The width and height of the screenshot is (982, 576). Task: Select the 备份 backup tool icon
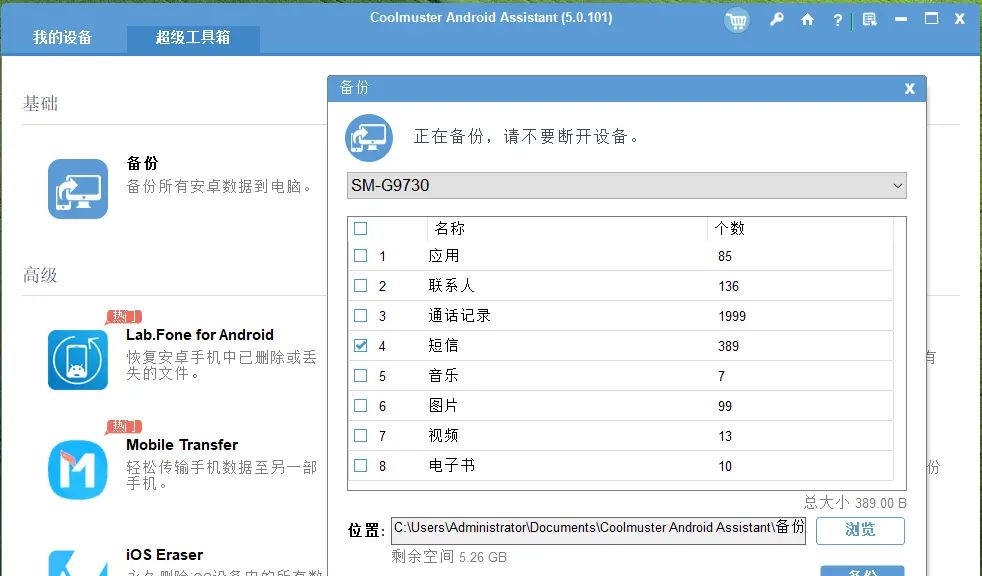click(77, 189)
